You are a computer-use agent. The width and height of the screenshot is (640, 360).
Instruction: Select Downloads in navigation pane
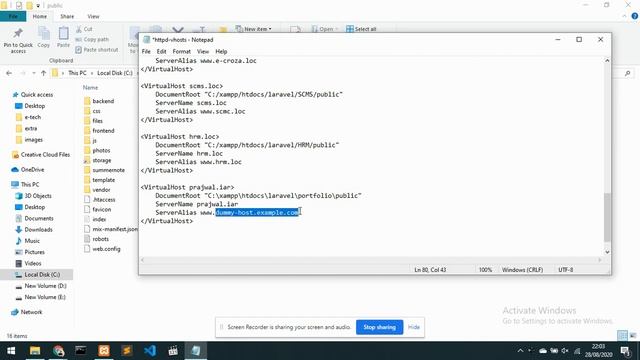tap(34, 229)
